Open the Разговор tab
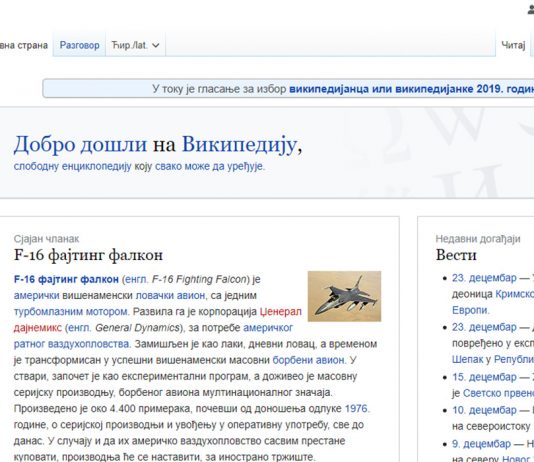The height and width of the screenshot is (462, 534). point(79,45)
